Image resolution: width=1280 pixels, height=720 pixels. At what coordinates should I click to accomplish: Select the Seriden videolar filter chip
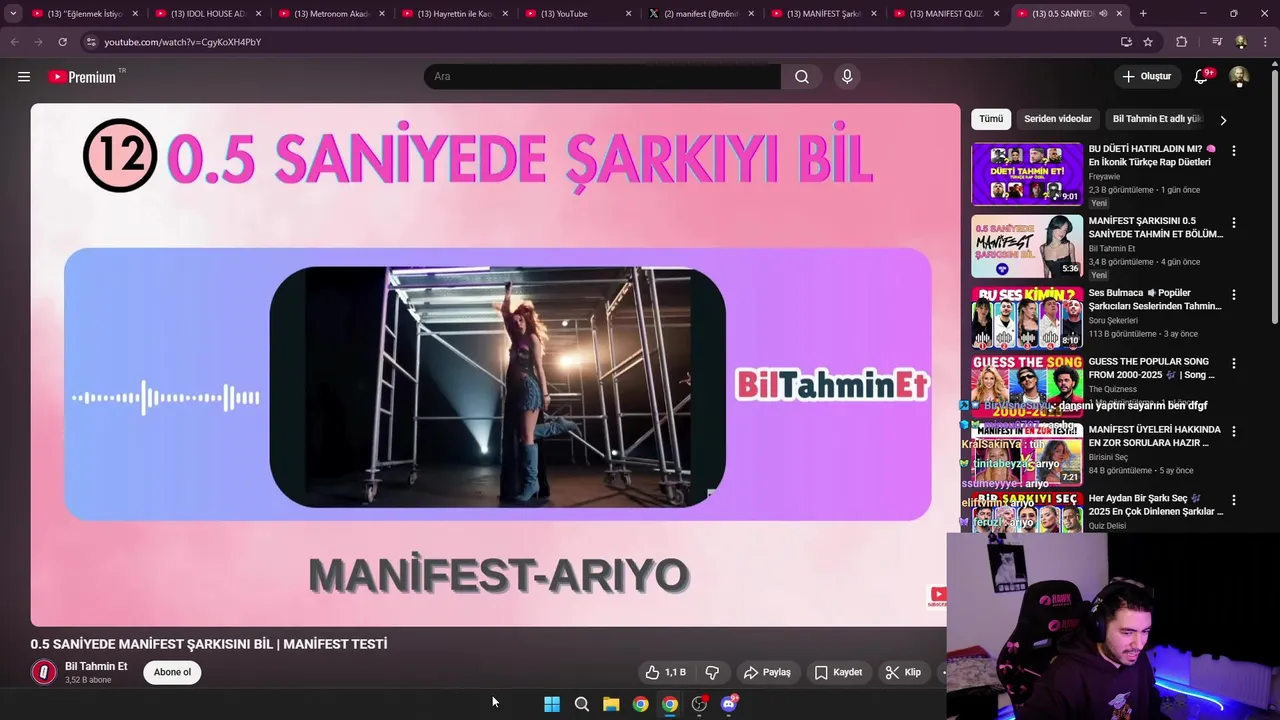[x=1058, y=119]
